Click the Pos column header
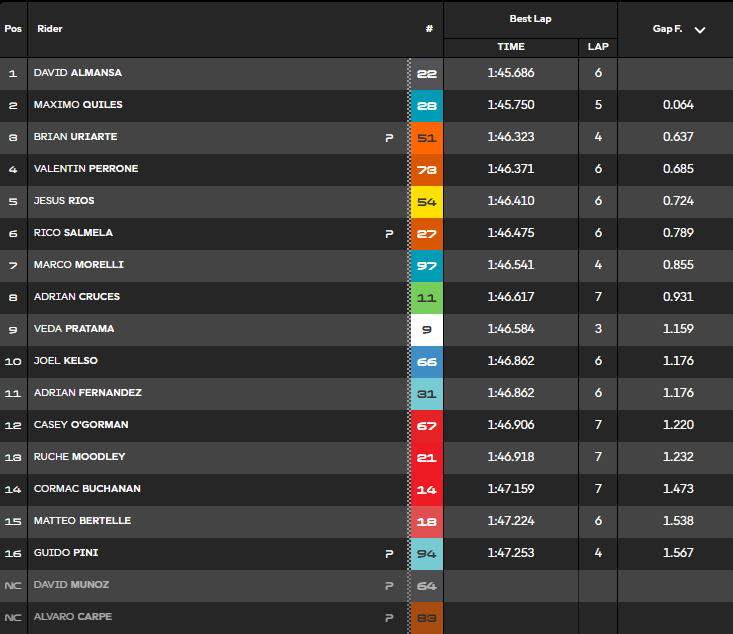The height and width of the screenshot is (634, 733). (x=13, y=29)
